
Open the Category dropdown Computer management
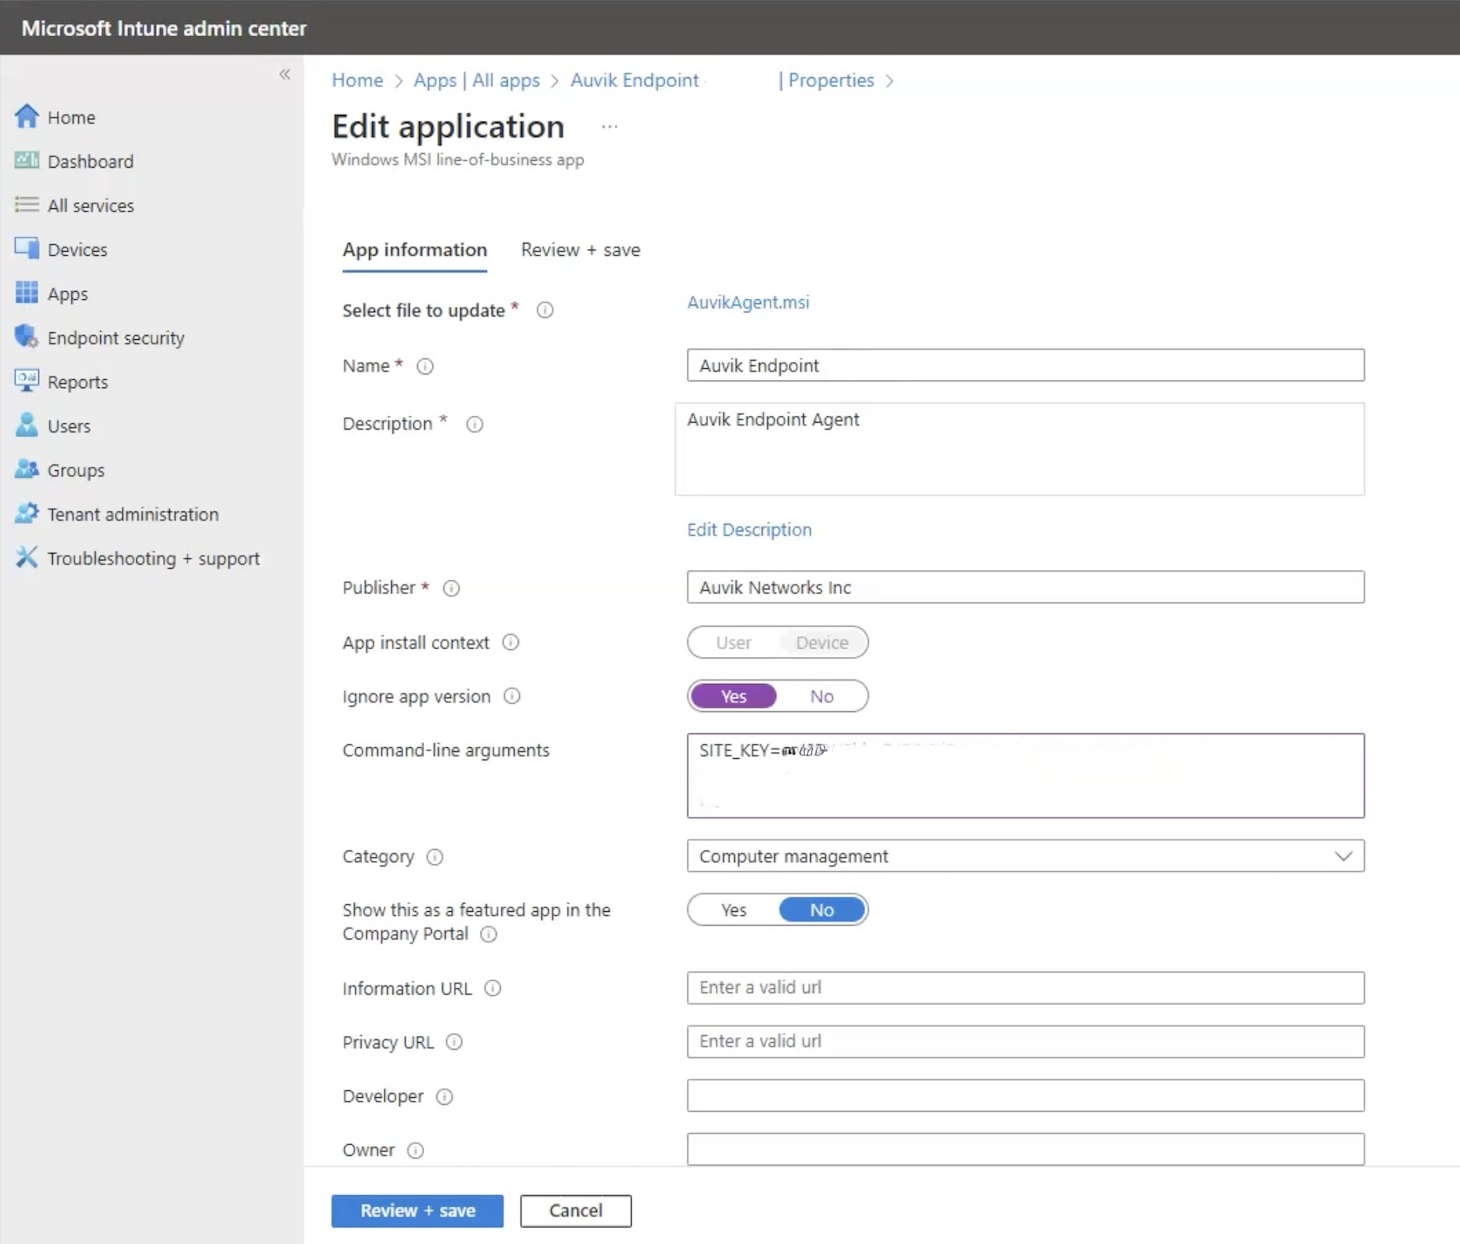tap(1025, 856)
